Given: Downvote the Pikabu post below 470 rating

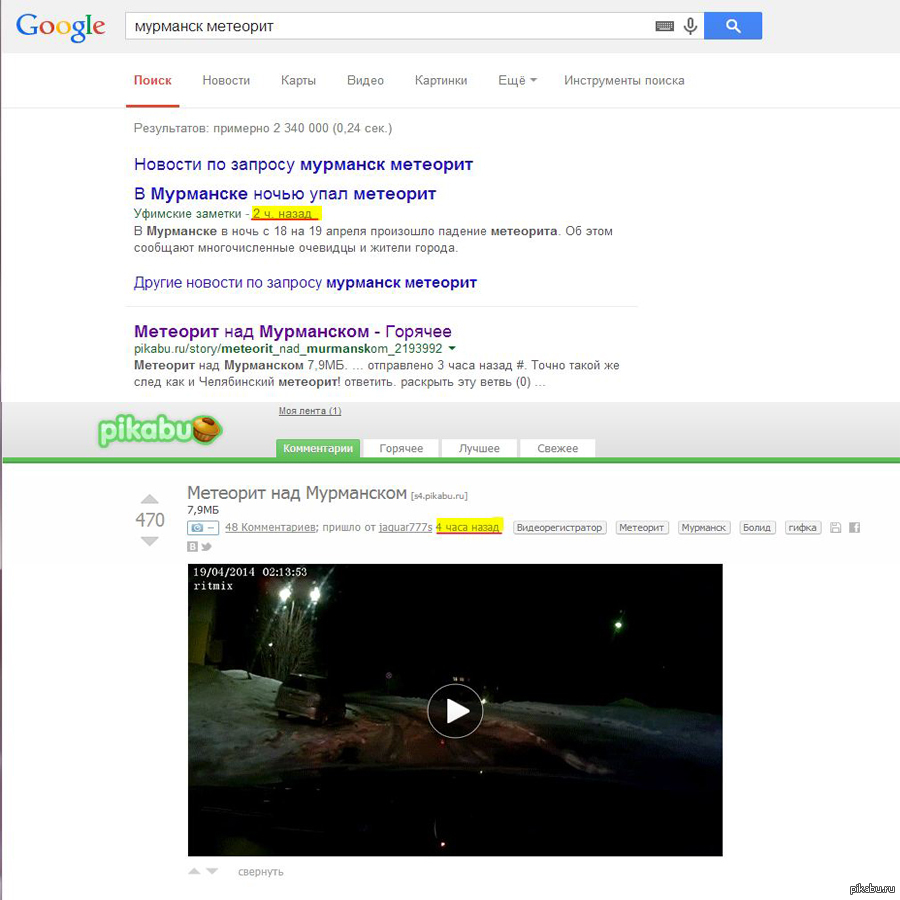Looking at the screenshot, I should point(149,541).
